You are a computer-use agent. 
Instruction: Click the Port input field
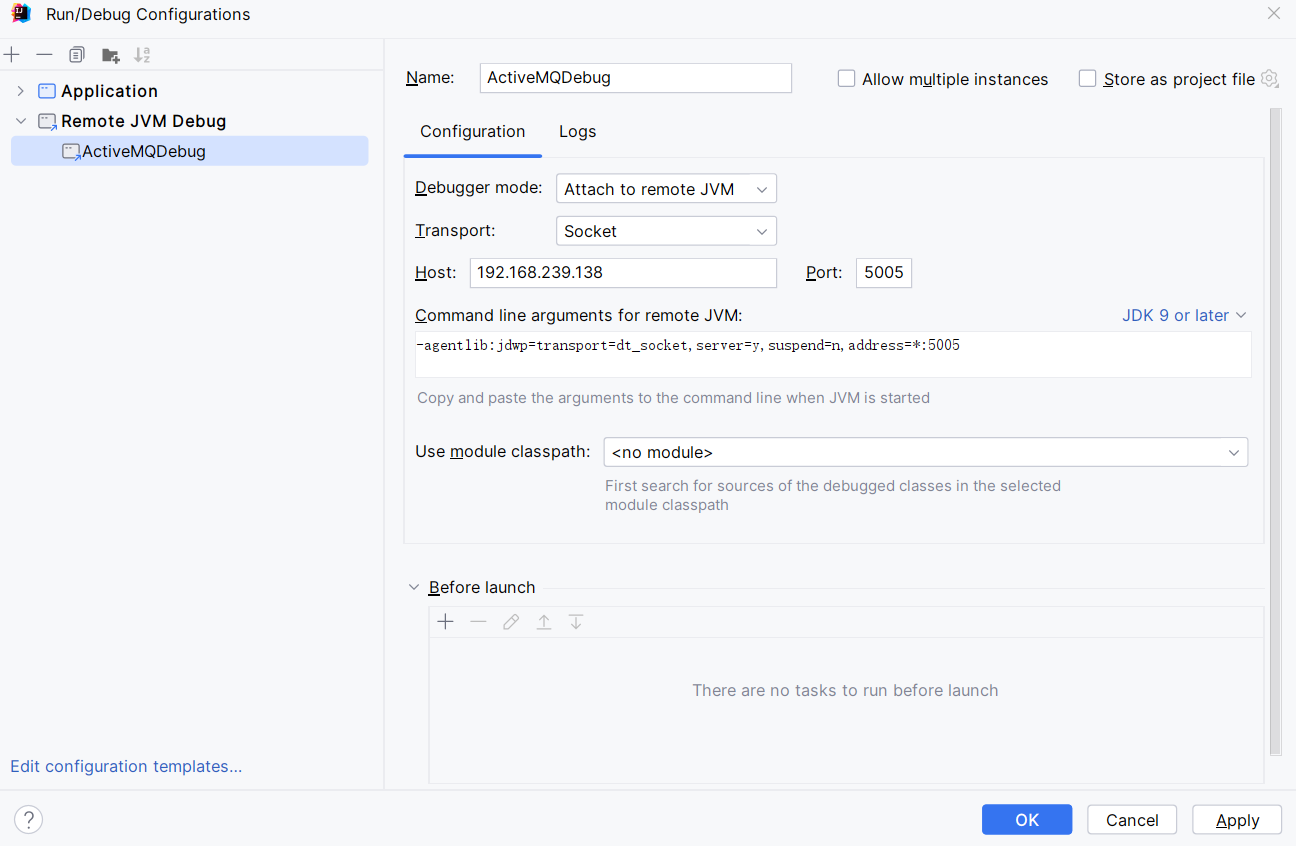click(x=884, y=273)
